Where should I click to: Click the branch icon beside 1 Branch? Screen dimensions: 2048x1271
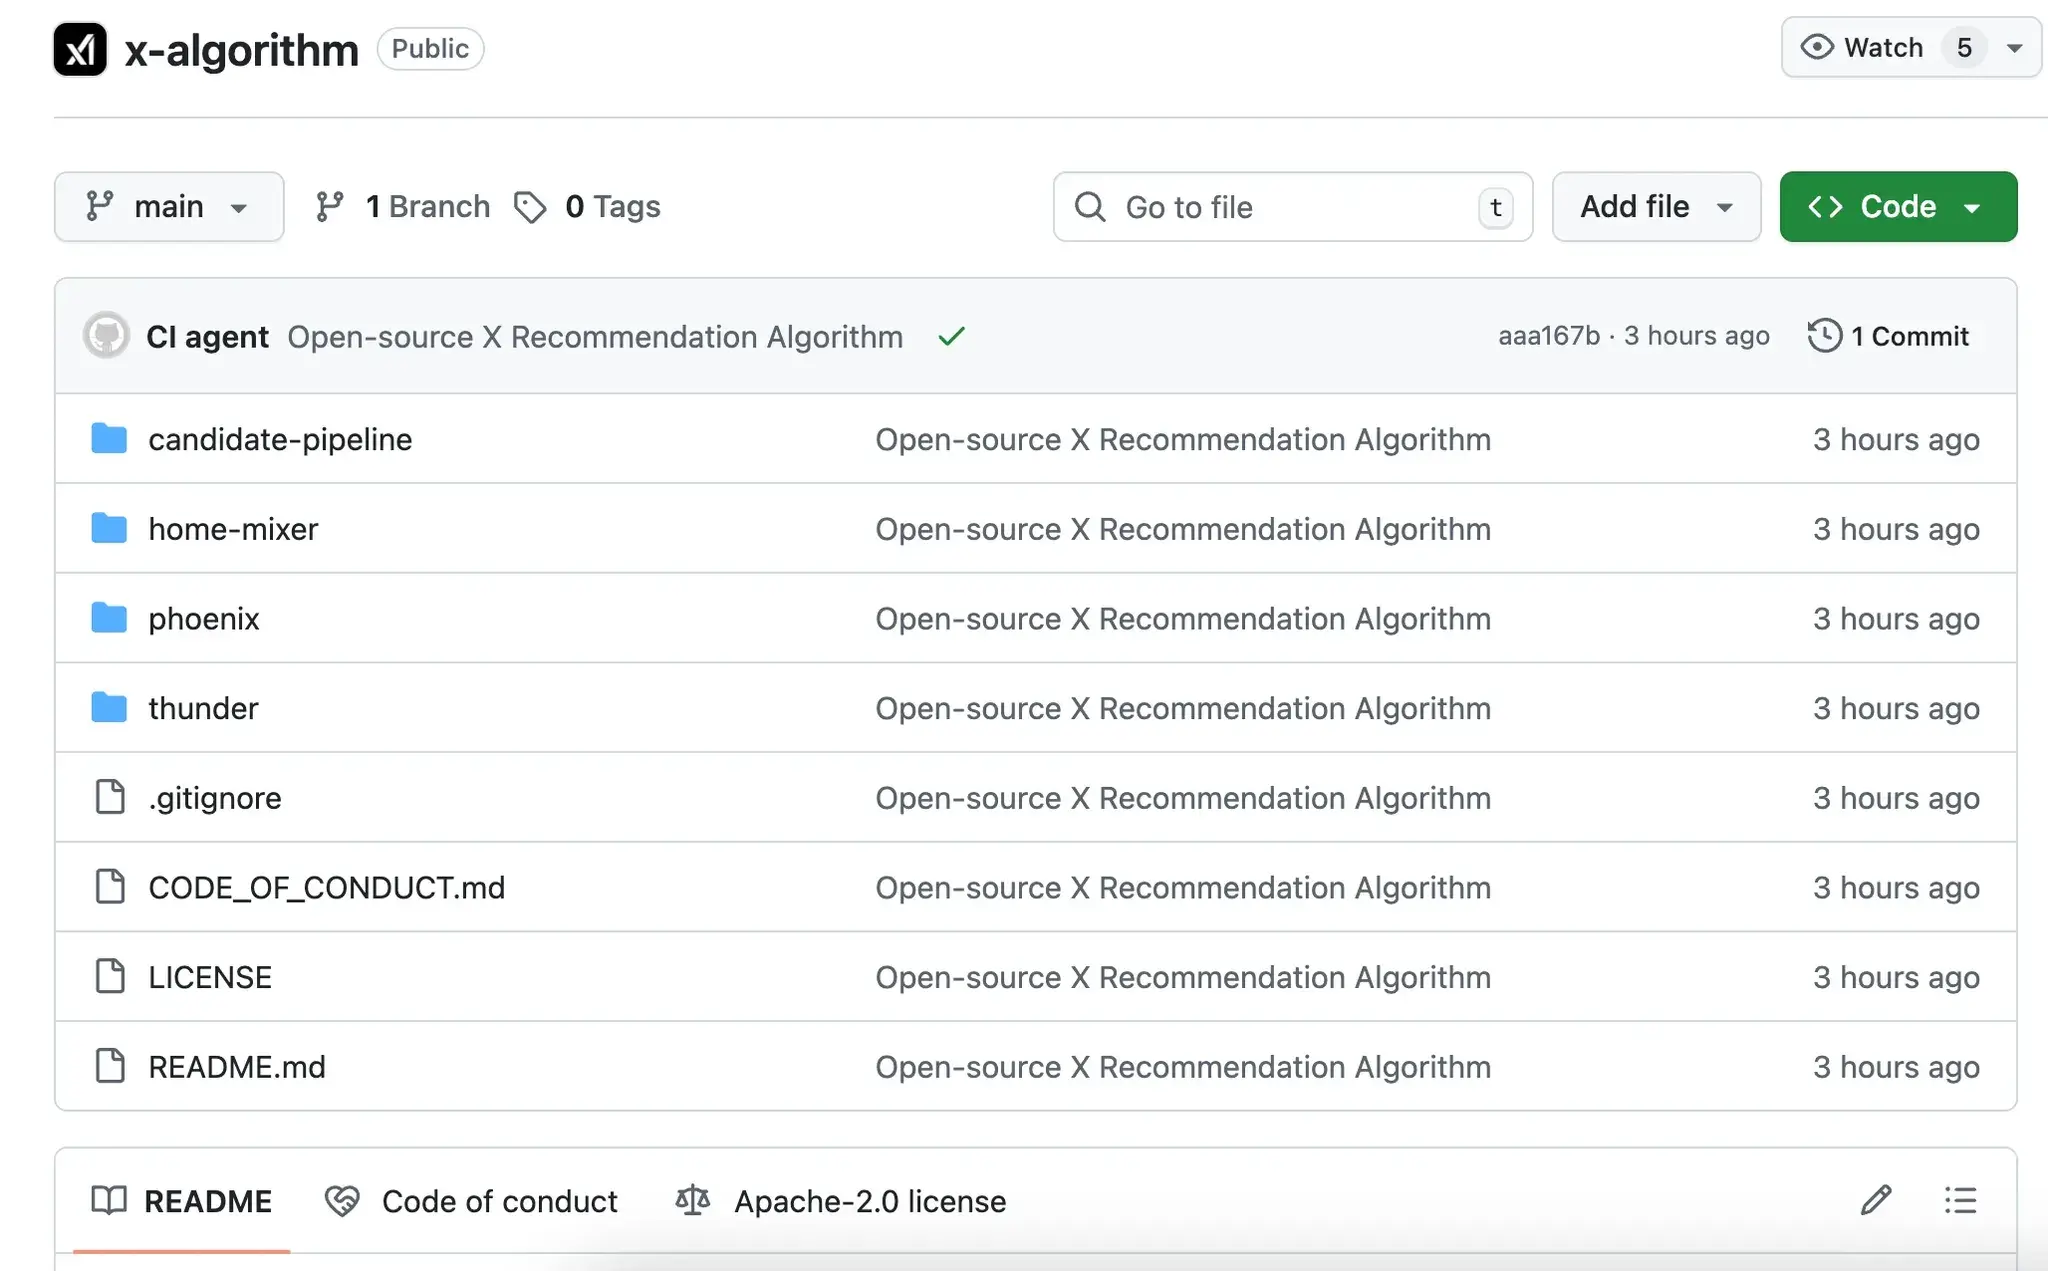[329, 207]
